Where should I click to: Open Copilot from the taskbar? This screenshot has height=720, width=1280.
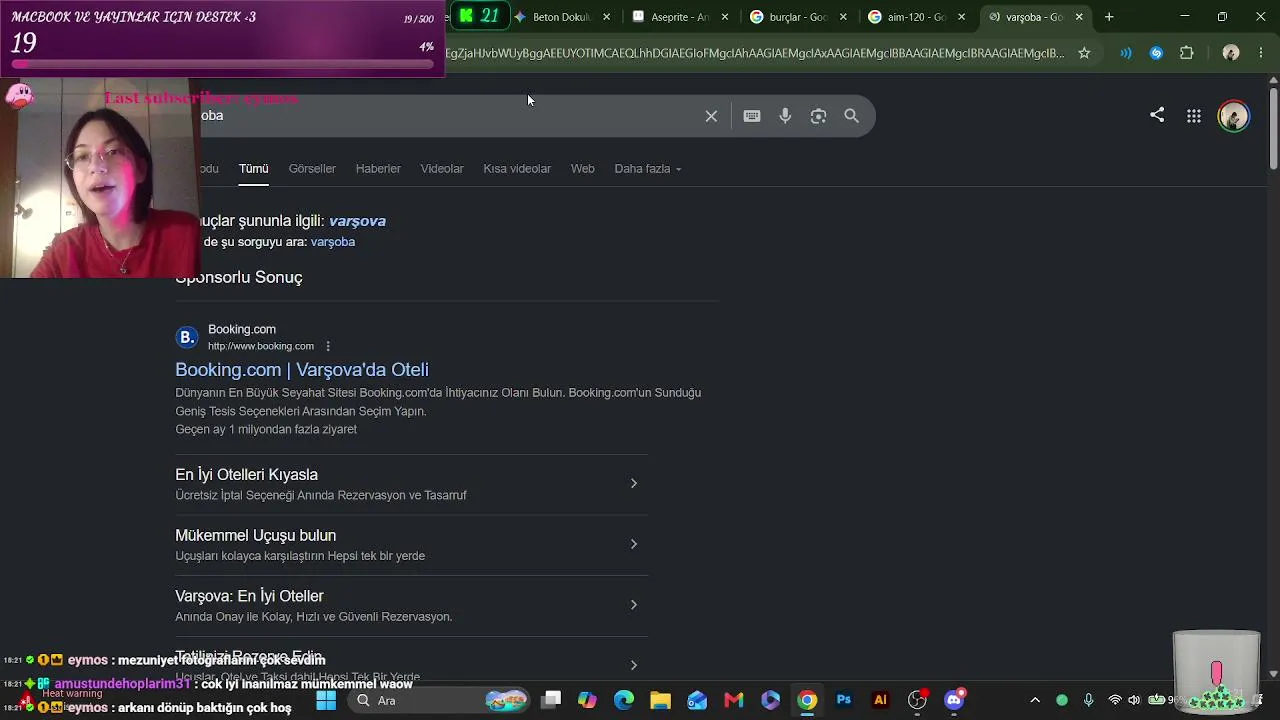(x=587, y=700)
